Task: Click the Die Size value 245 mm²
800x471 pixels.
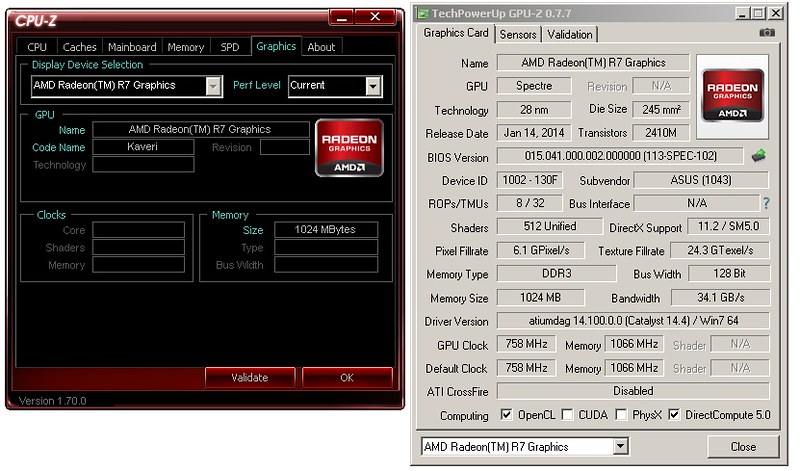Action: [661, 109]
